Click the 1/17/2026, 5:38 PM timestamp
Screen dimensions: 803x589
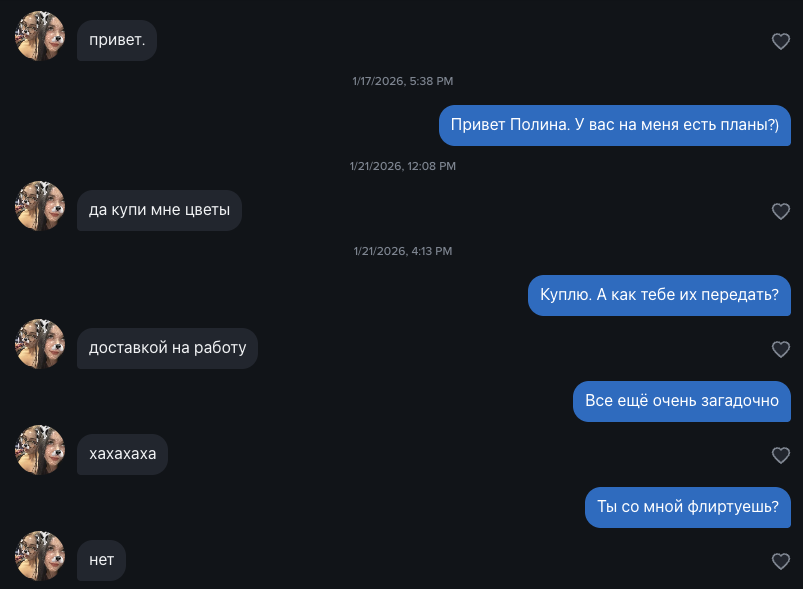[x=403, y=81]
